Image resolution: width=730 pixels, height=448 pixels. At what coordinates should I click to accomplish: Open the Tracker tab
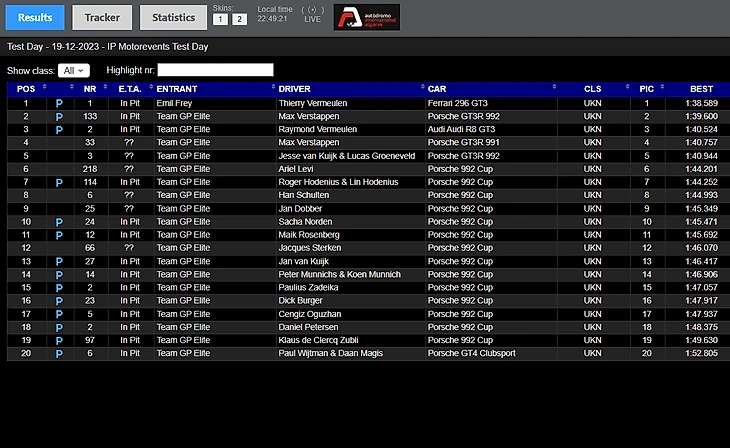[x=102, y=17]
